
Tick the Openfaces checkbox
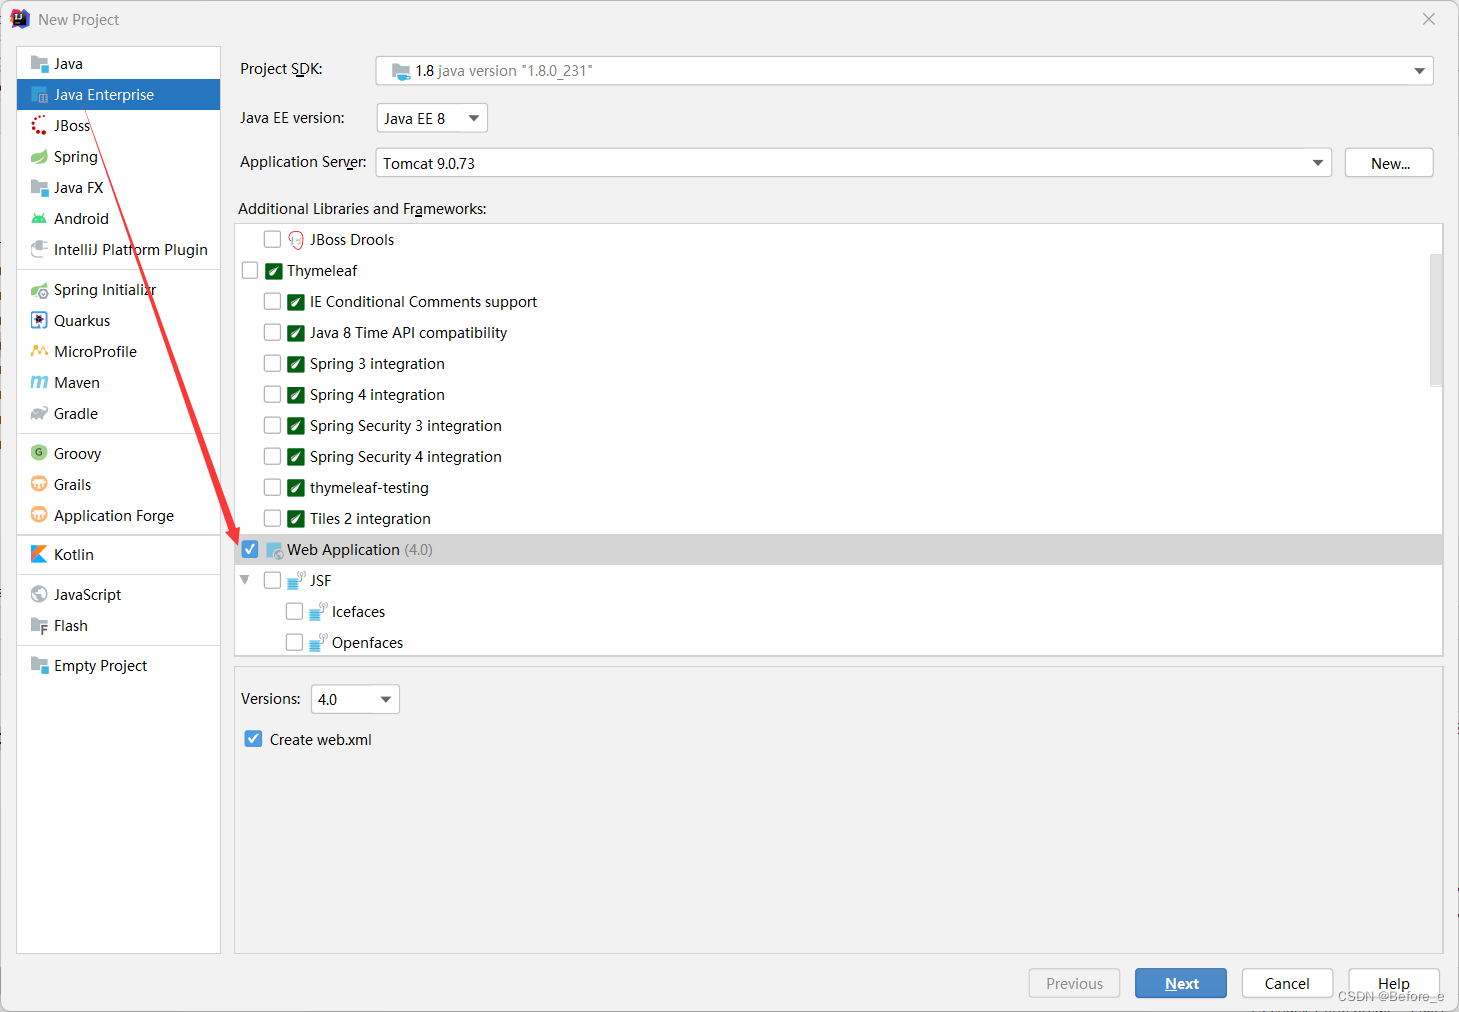294,643
